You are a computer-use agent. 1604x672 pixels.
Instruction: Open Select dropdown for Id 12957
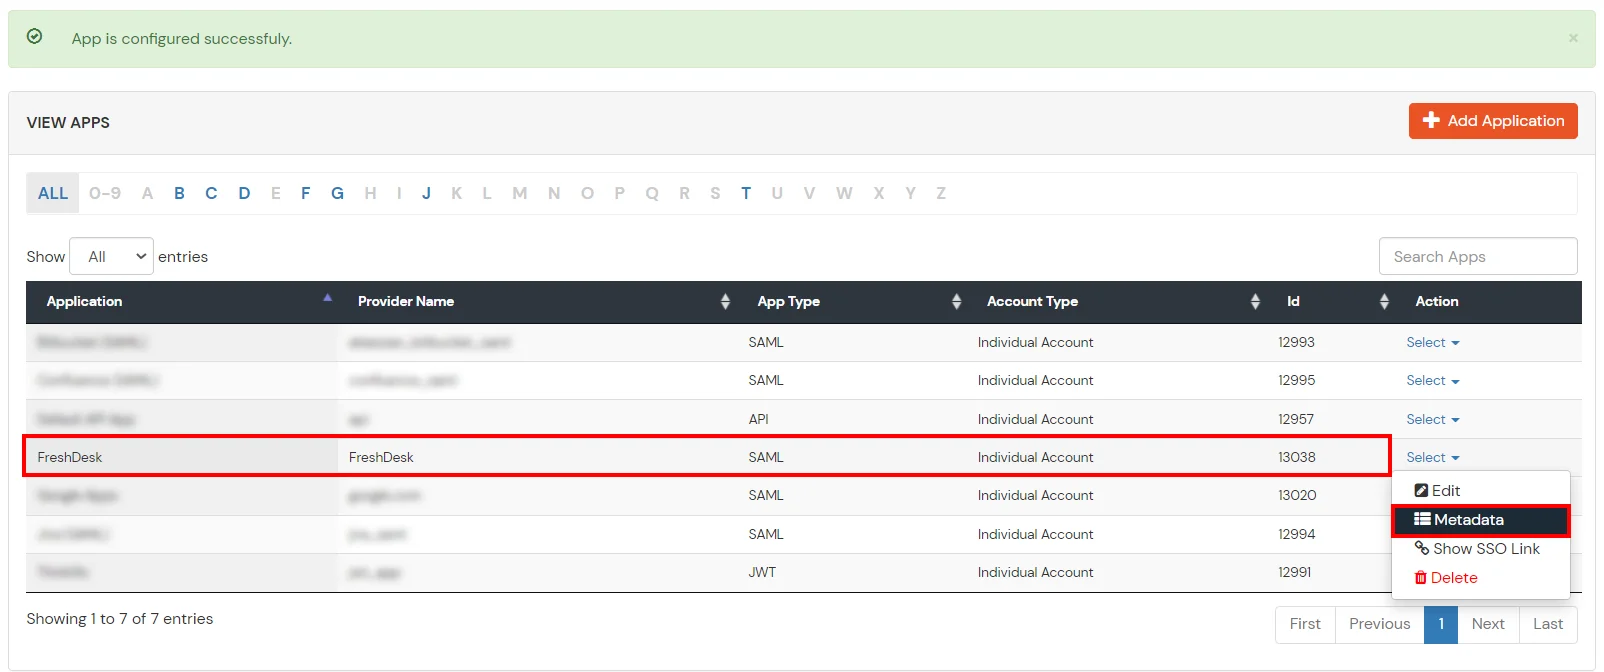pyautogui.click(x=1433, y=419)
